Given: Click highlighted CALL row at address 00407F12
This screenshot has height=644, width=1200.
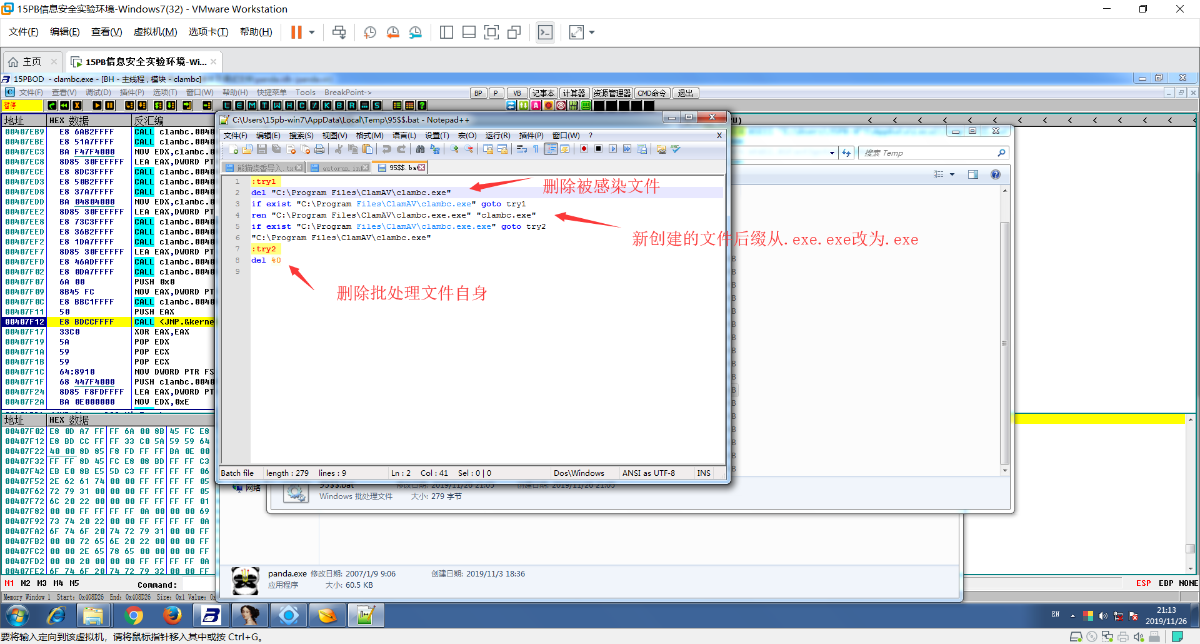Looking at the screenshot, I should pyautogui.click(x=108, y=322).
